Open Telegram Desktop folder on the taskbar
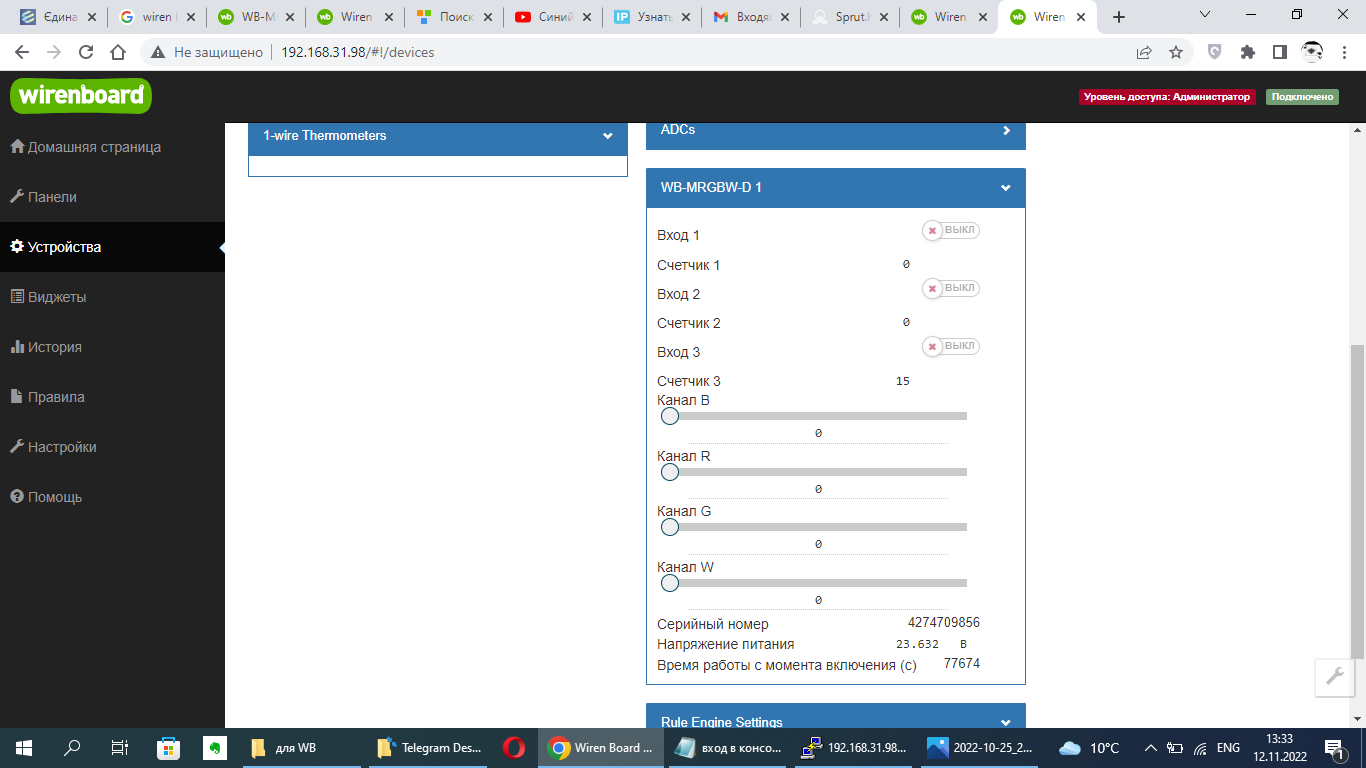1366x768 pixels. click(x=429, y=747)
